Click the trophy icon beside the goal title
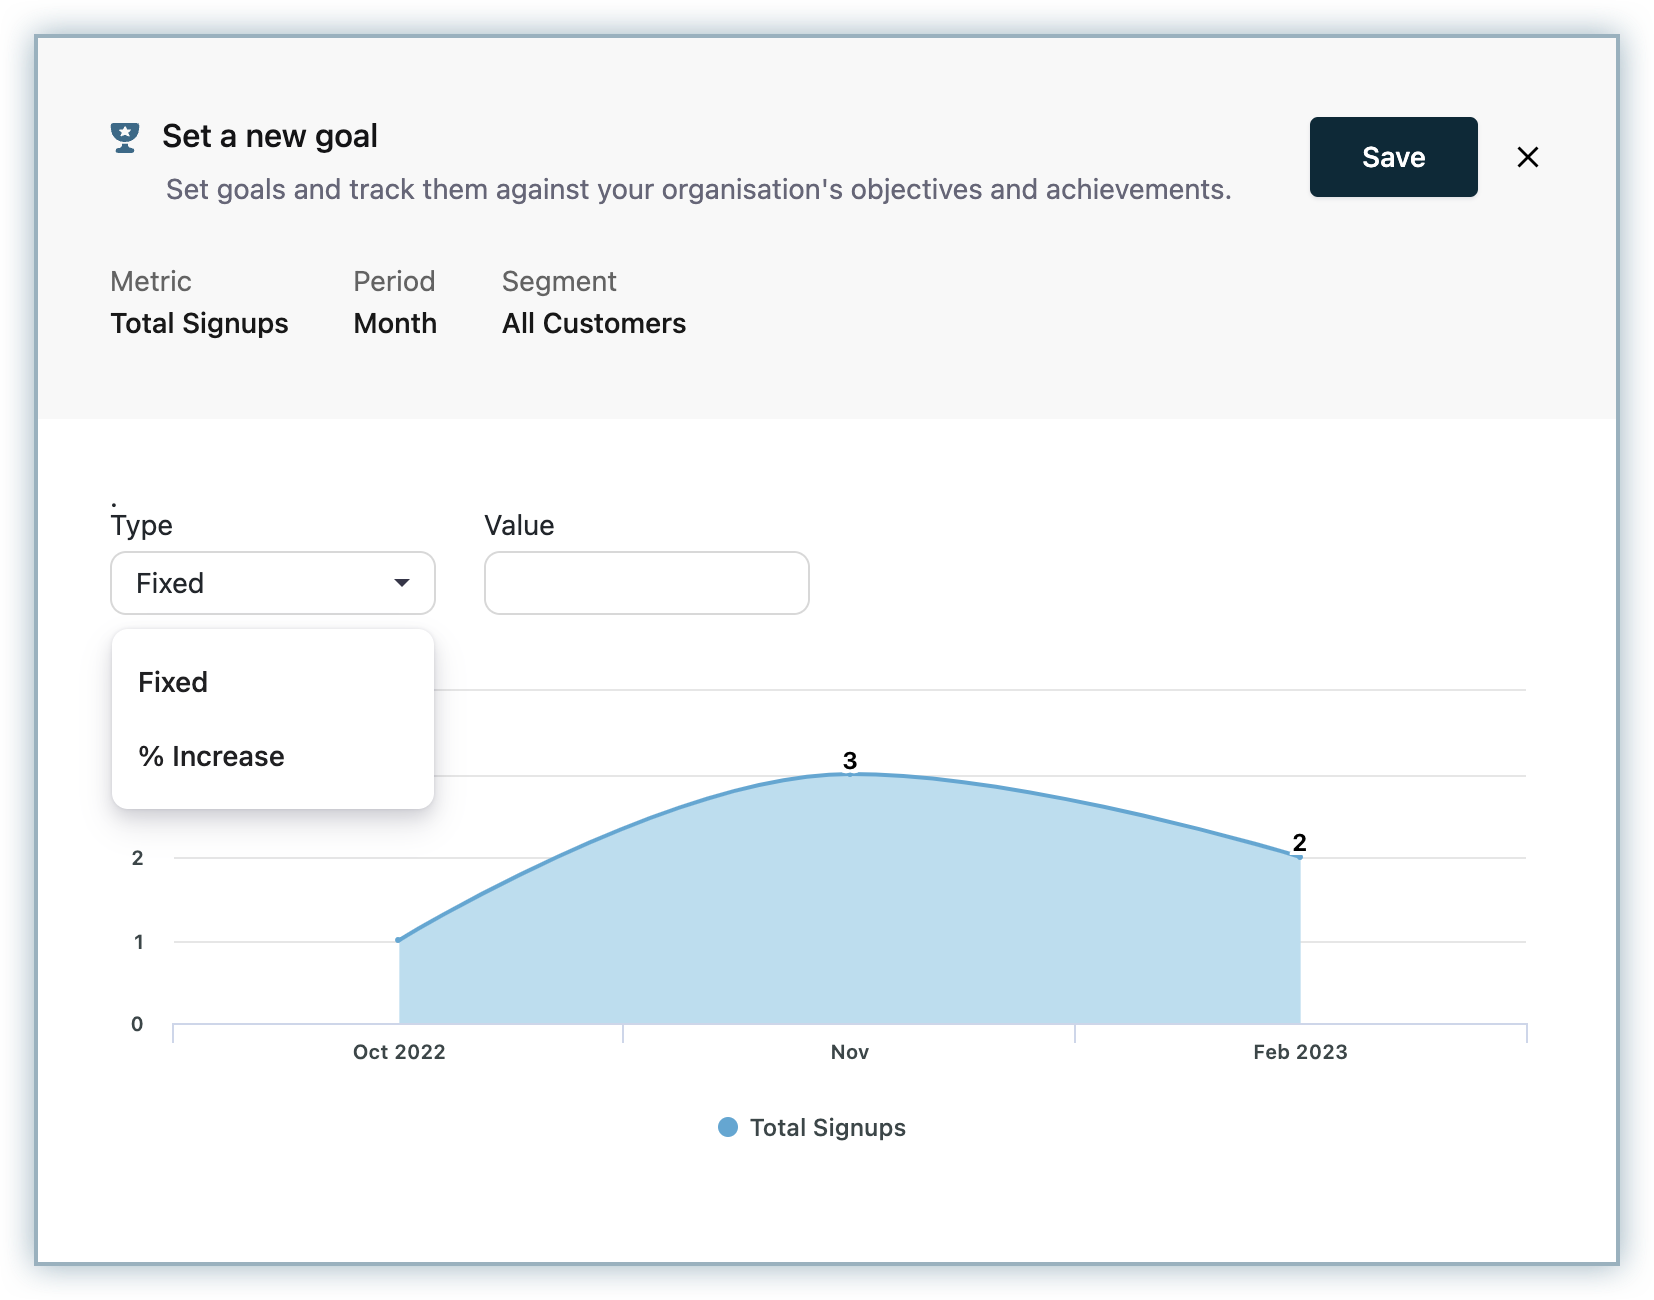The height and width of the screenshot is (1300, 1654). point(125,137)
